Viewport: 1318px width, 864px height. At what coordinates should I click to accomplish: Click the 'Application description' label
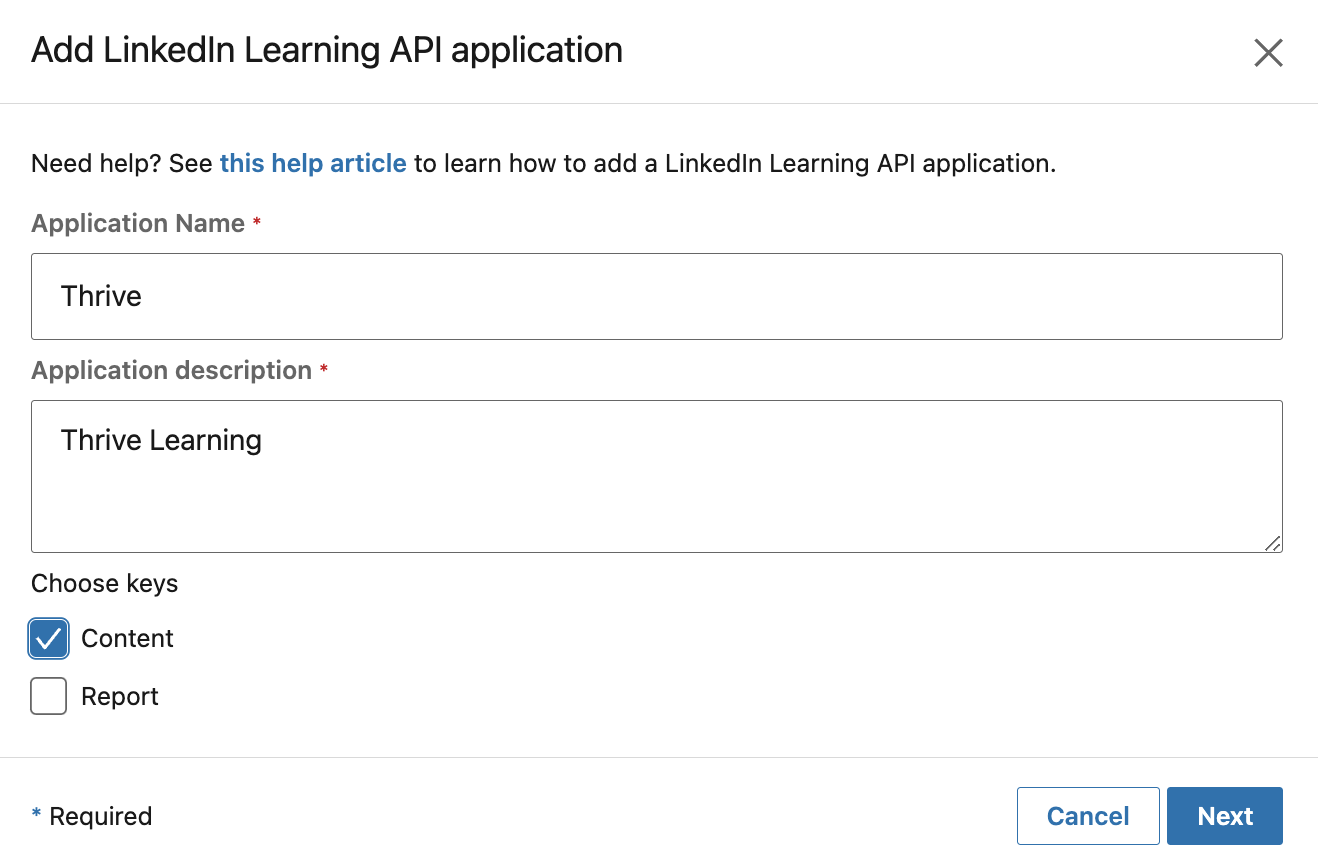coord(172,370)
